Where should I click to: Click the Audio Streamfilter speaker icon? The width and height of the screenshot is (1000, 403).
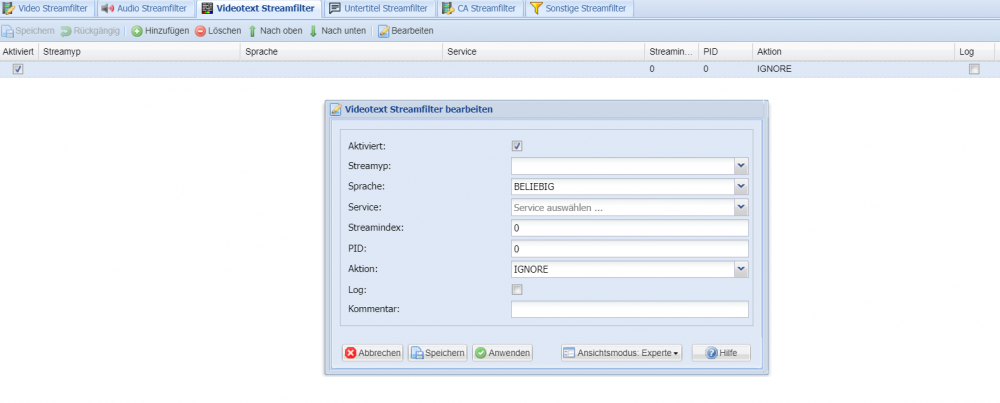107,9
